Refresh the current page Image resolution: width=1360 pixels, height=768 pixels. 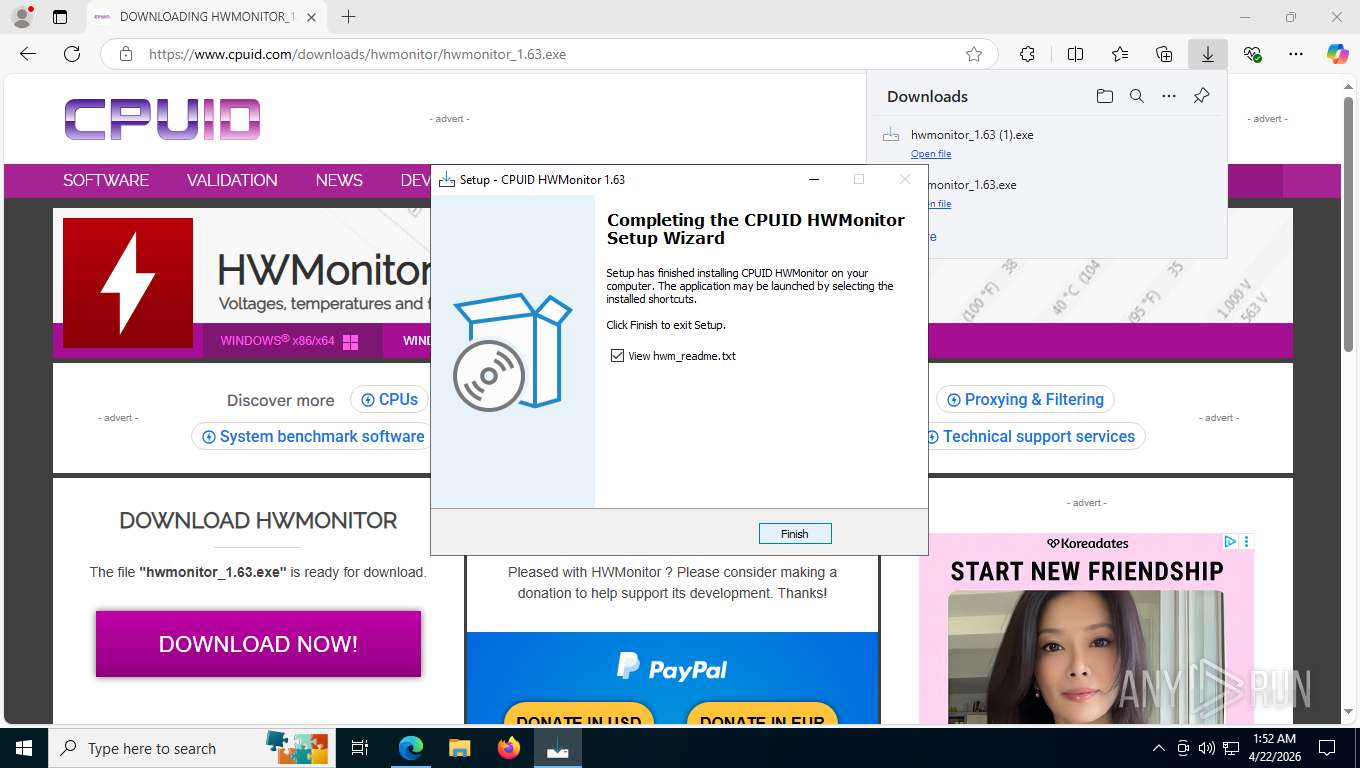72,54
